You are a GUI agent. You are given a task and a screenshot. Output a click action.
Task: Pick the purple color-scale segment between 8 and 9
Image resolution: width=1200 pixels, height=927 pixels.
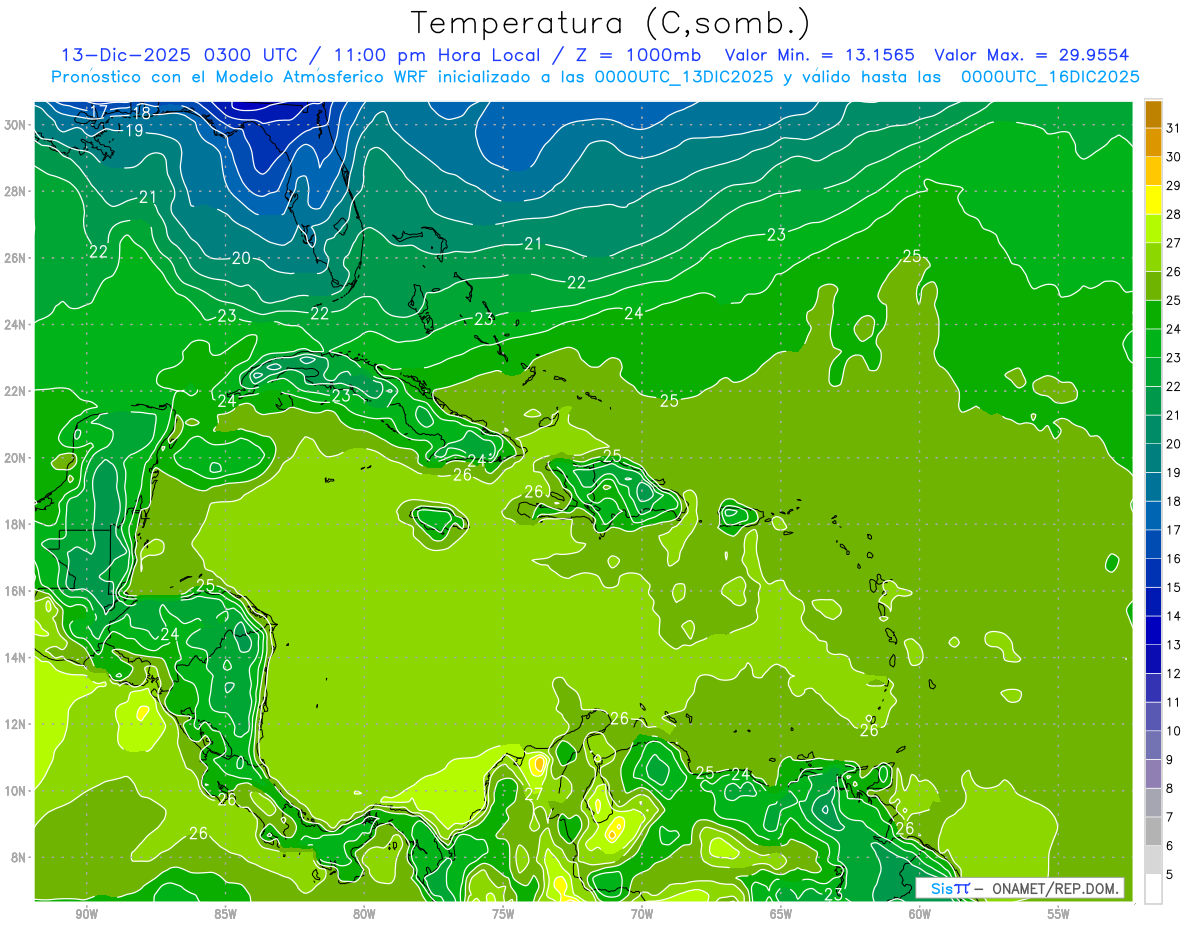(1154, 774)
